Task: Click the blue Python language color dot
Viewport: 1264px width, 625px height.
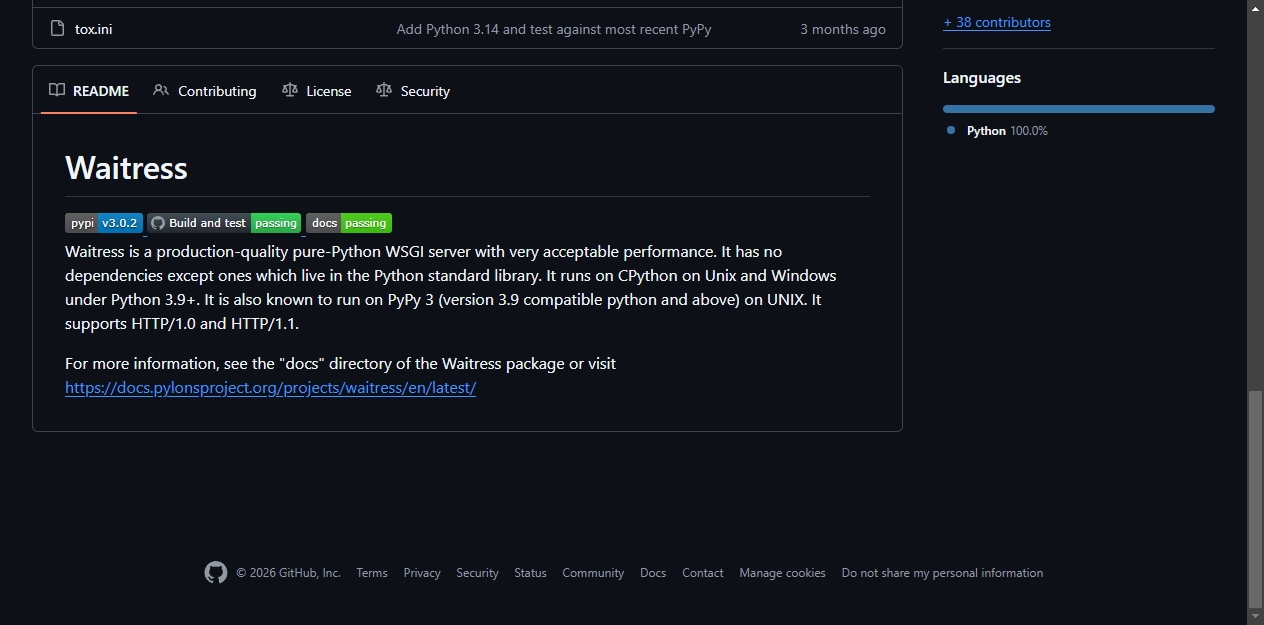Action: (x=951, y=130)
